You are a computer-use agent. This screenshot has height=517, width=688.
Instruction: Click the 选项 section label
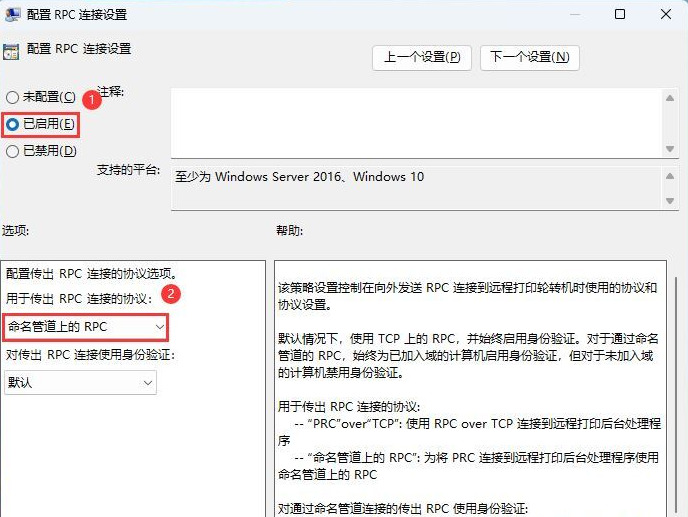click(15, 230)
